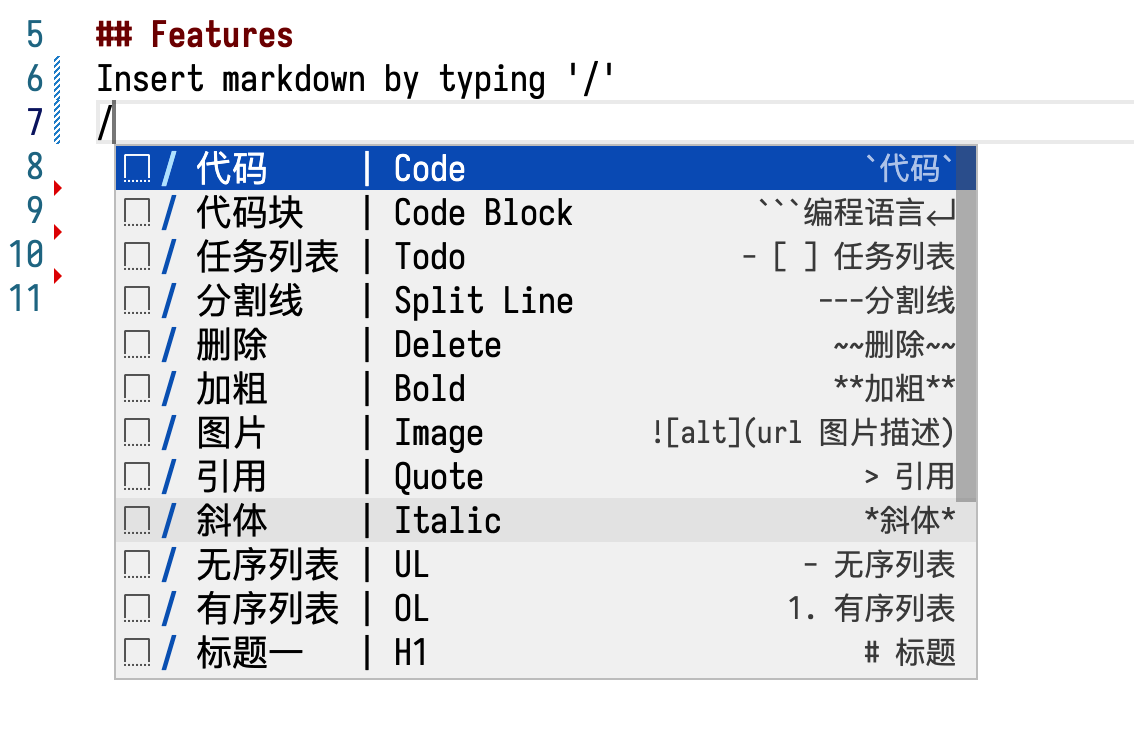Insert the 图片 Image item
Image resolution: width=1134 pixels, height=744 pixels.
pos(535,432)
